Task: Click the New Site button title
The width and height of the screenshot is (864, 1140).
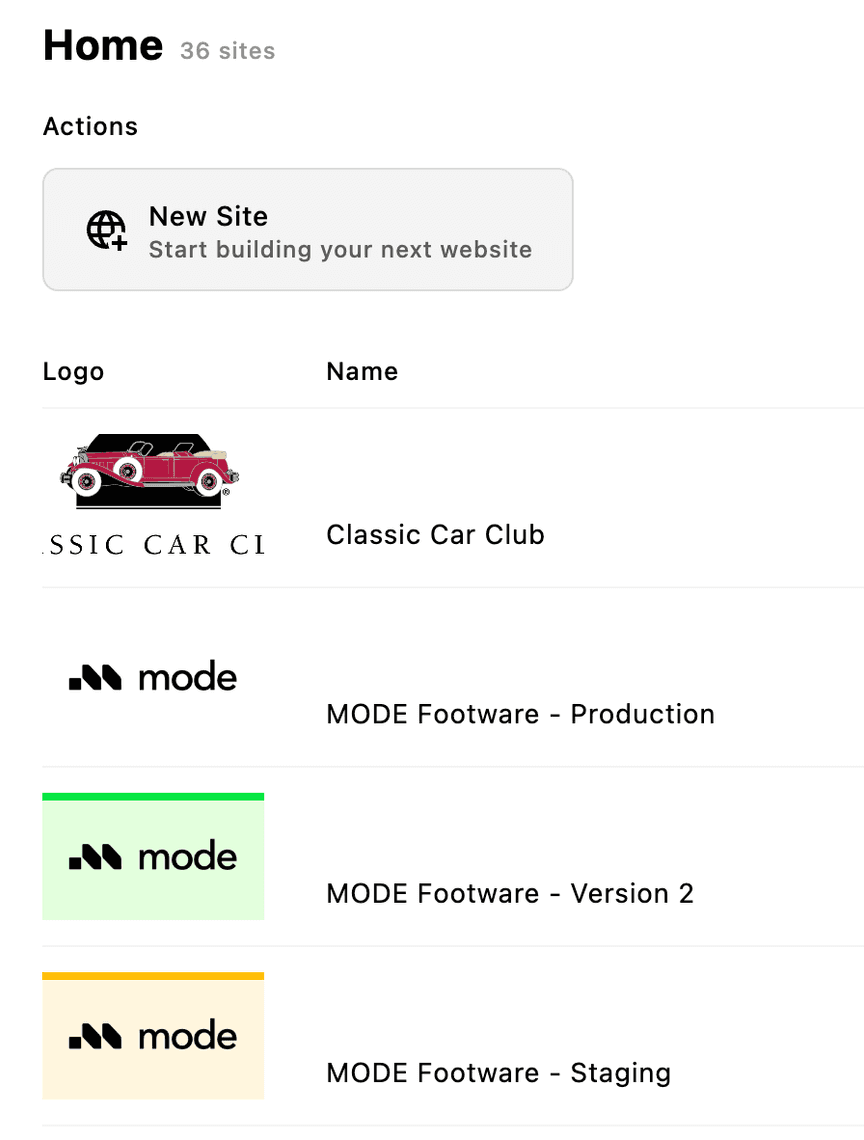Action: click(208, 216)
